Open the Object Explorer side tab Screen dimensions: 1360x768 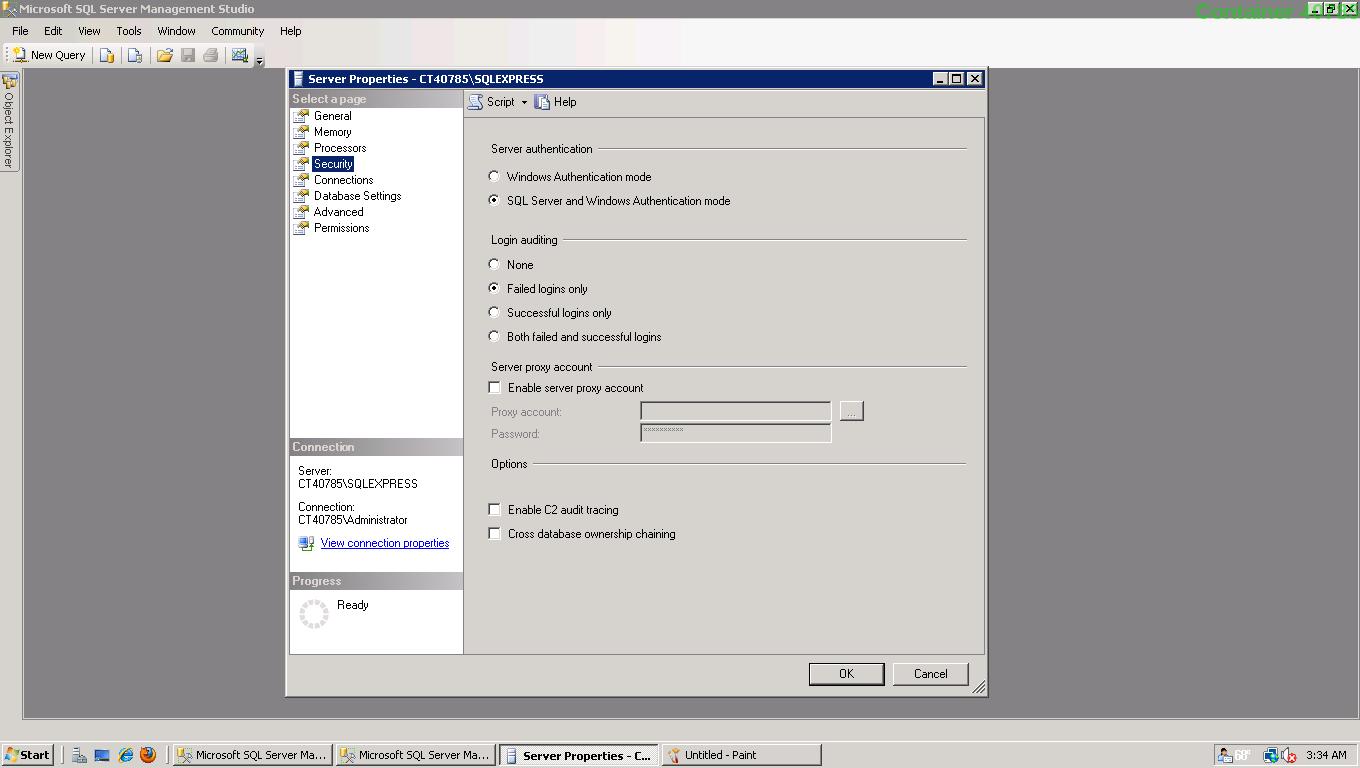pos(9,121)
